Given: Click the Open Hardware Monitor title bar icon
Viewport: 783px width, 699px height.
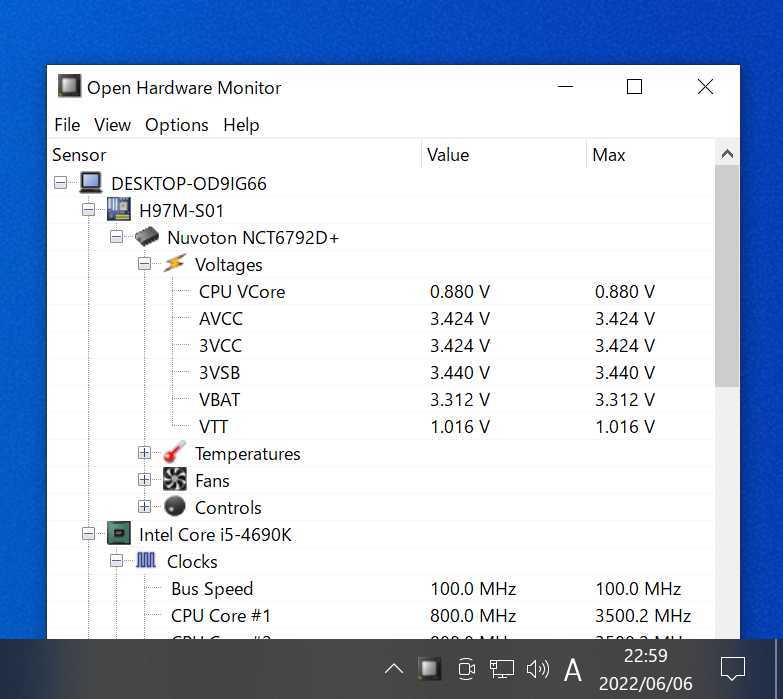Looking at the screenshot, I should (69, 86).
